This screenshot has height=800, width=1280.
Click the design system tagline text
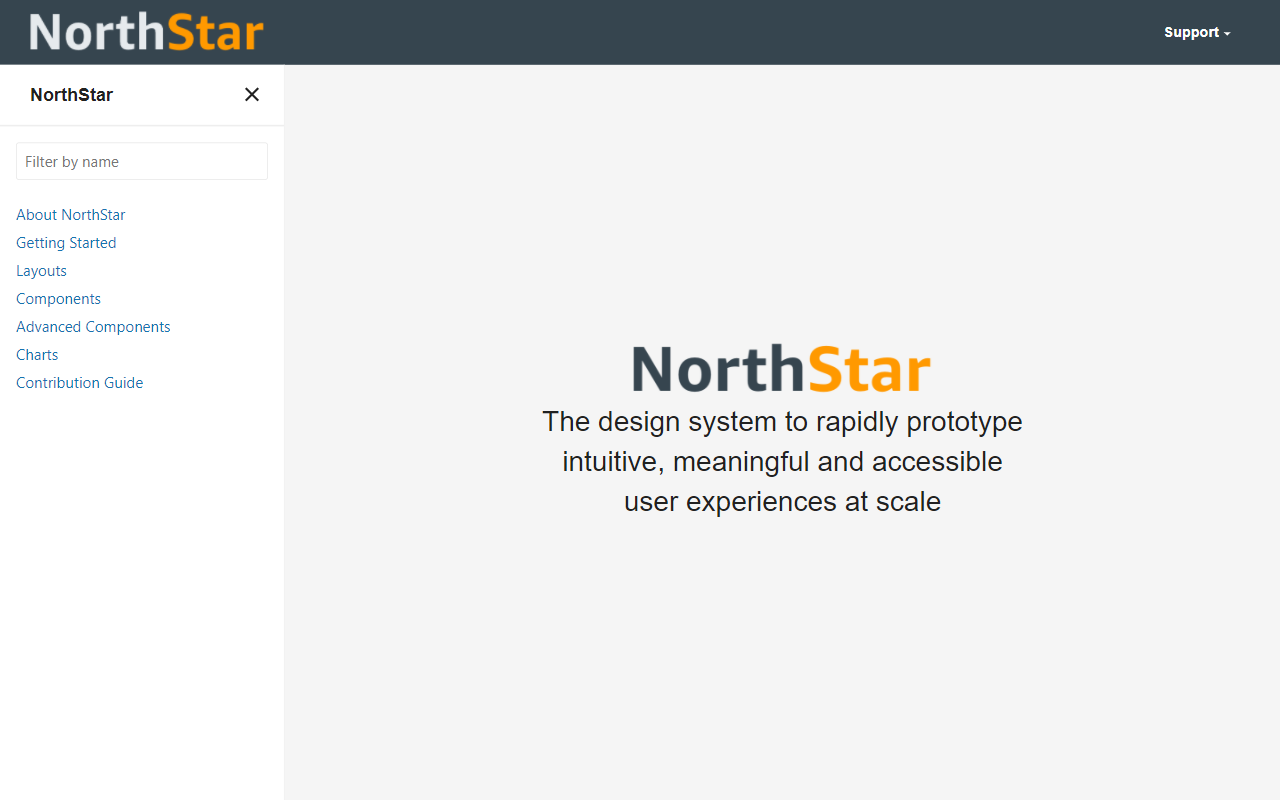(782, 461)
